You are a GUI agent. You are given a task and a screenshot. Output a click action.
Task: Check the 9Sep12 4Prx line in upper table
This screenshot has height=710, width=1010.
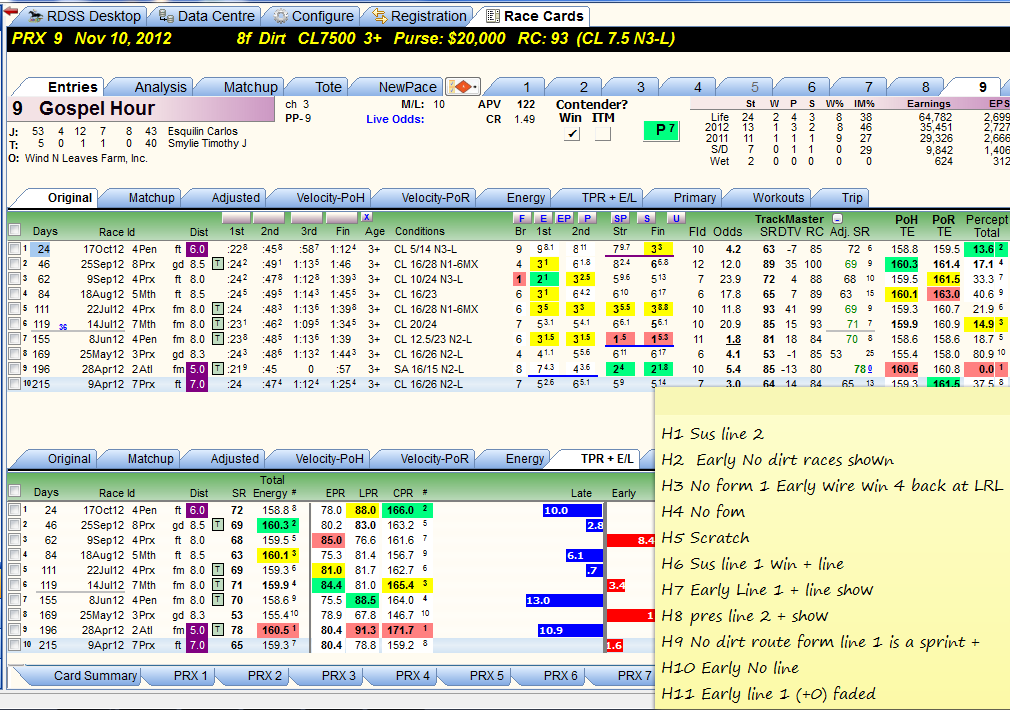(x=15, y=279)
